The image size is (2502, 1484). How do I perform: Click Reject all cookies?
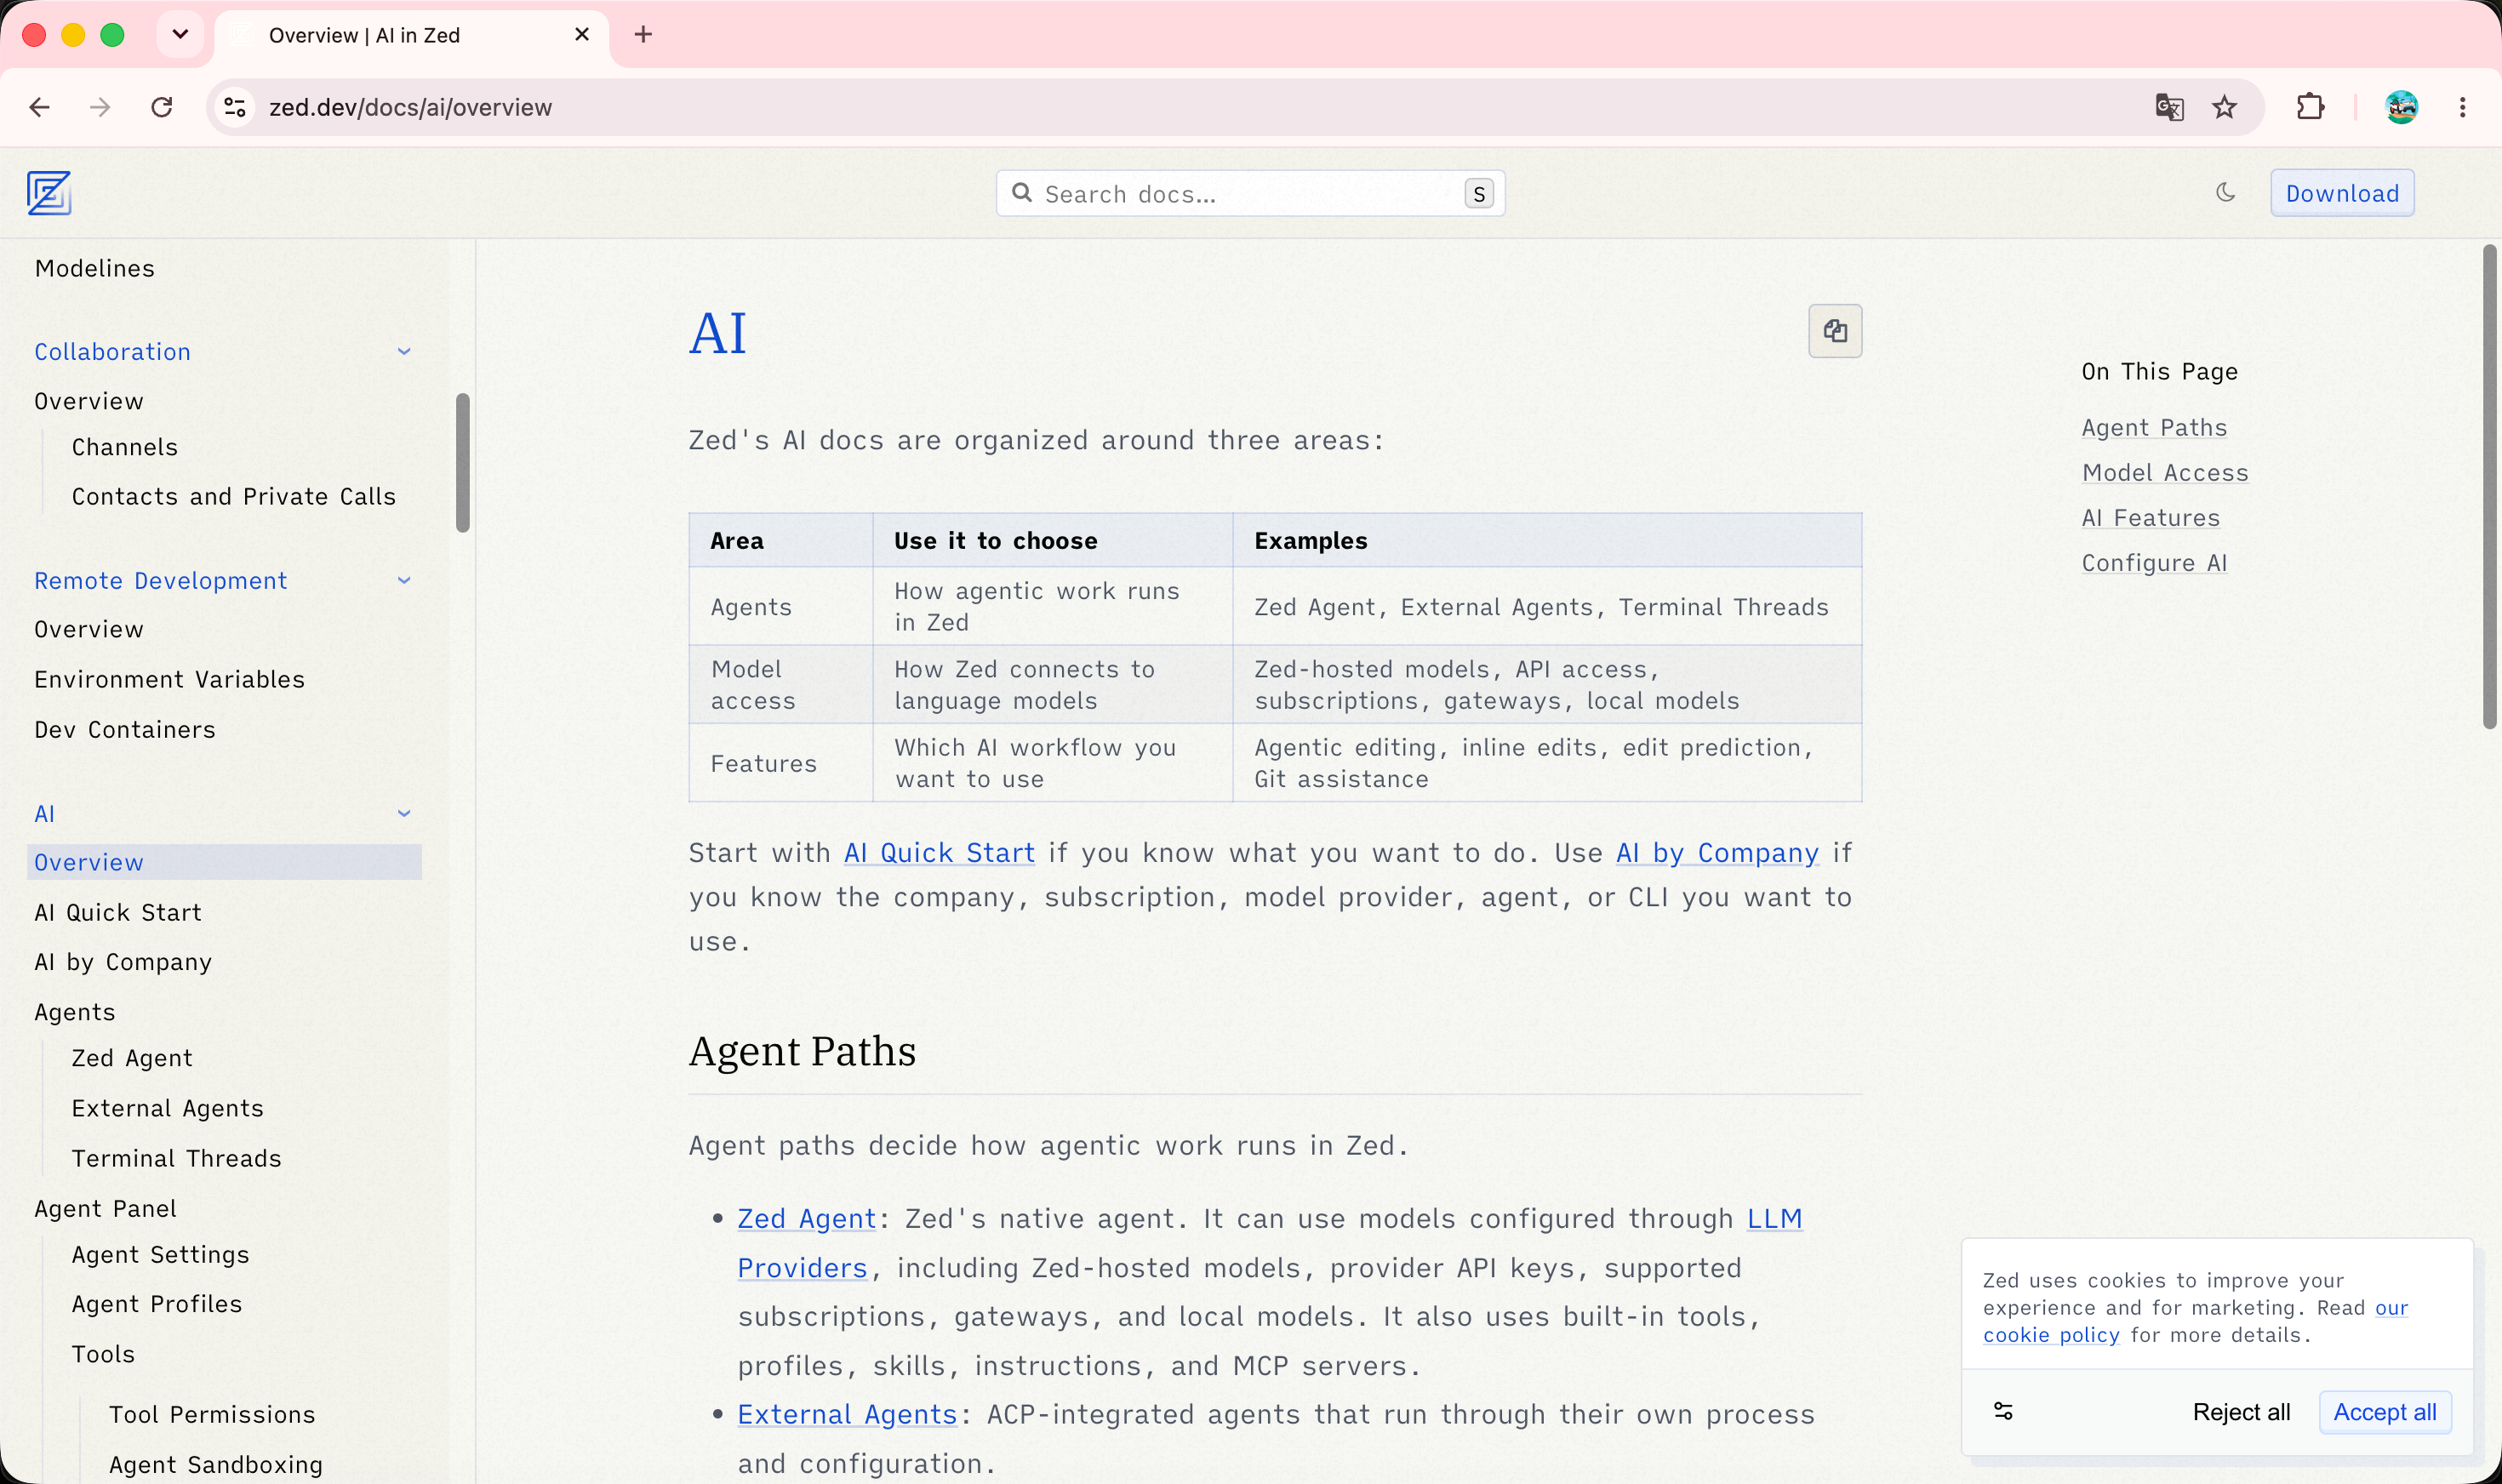click(x=2241, y=1412)
